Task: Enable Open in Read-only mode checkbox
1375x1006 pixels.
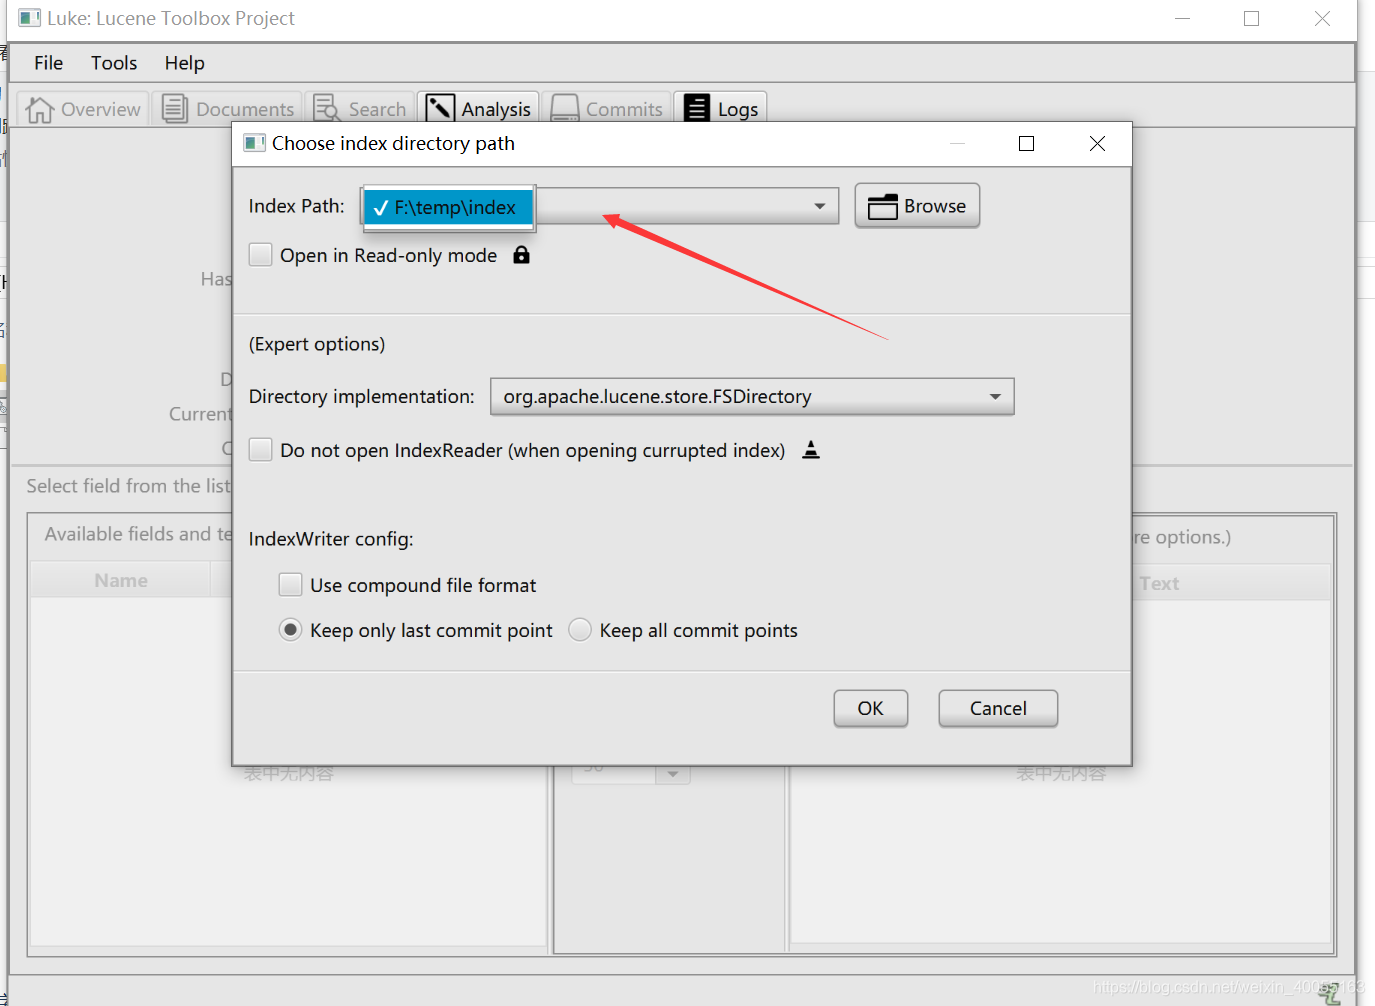Action: 260,255
